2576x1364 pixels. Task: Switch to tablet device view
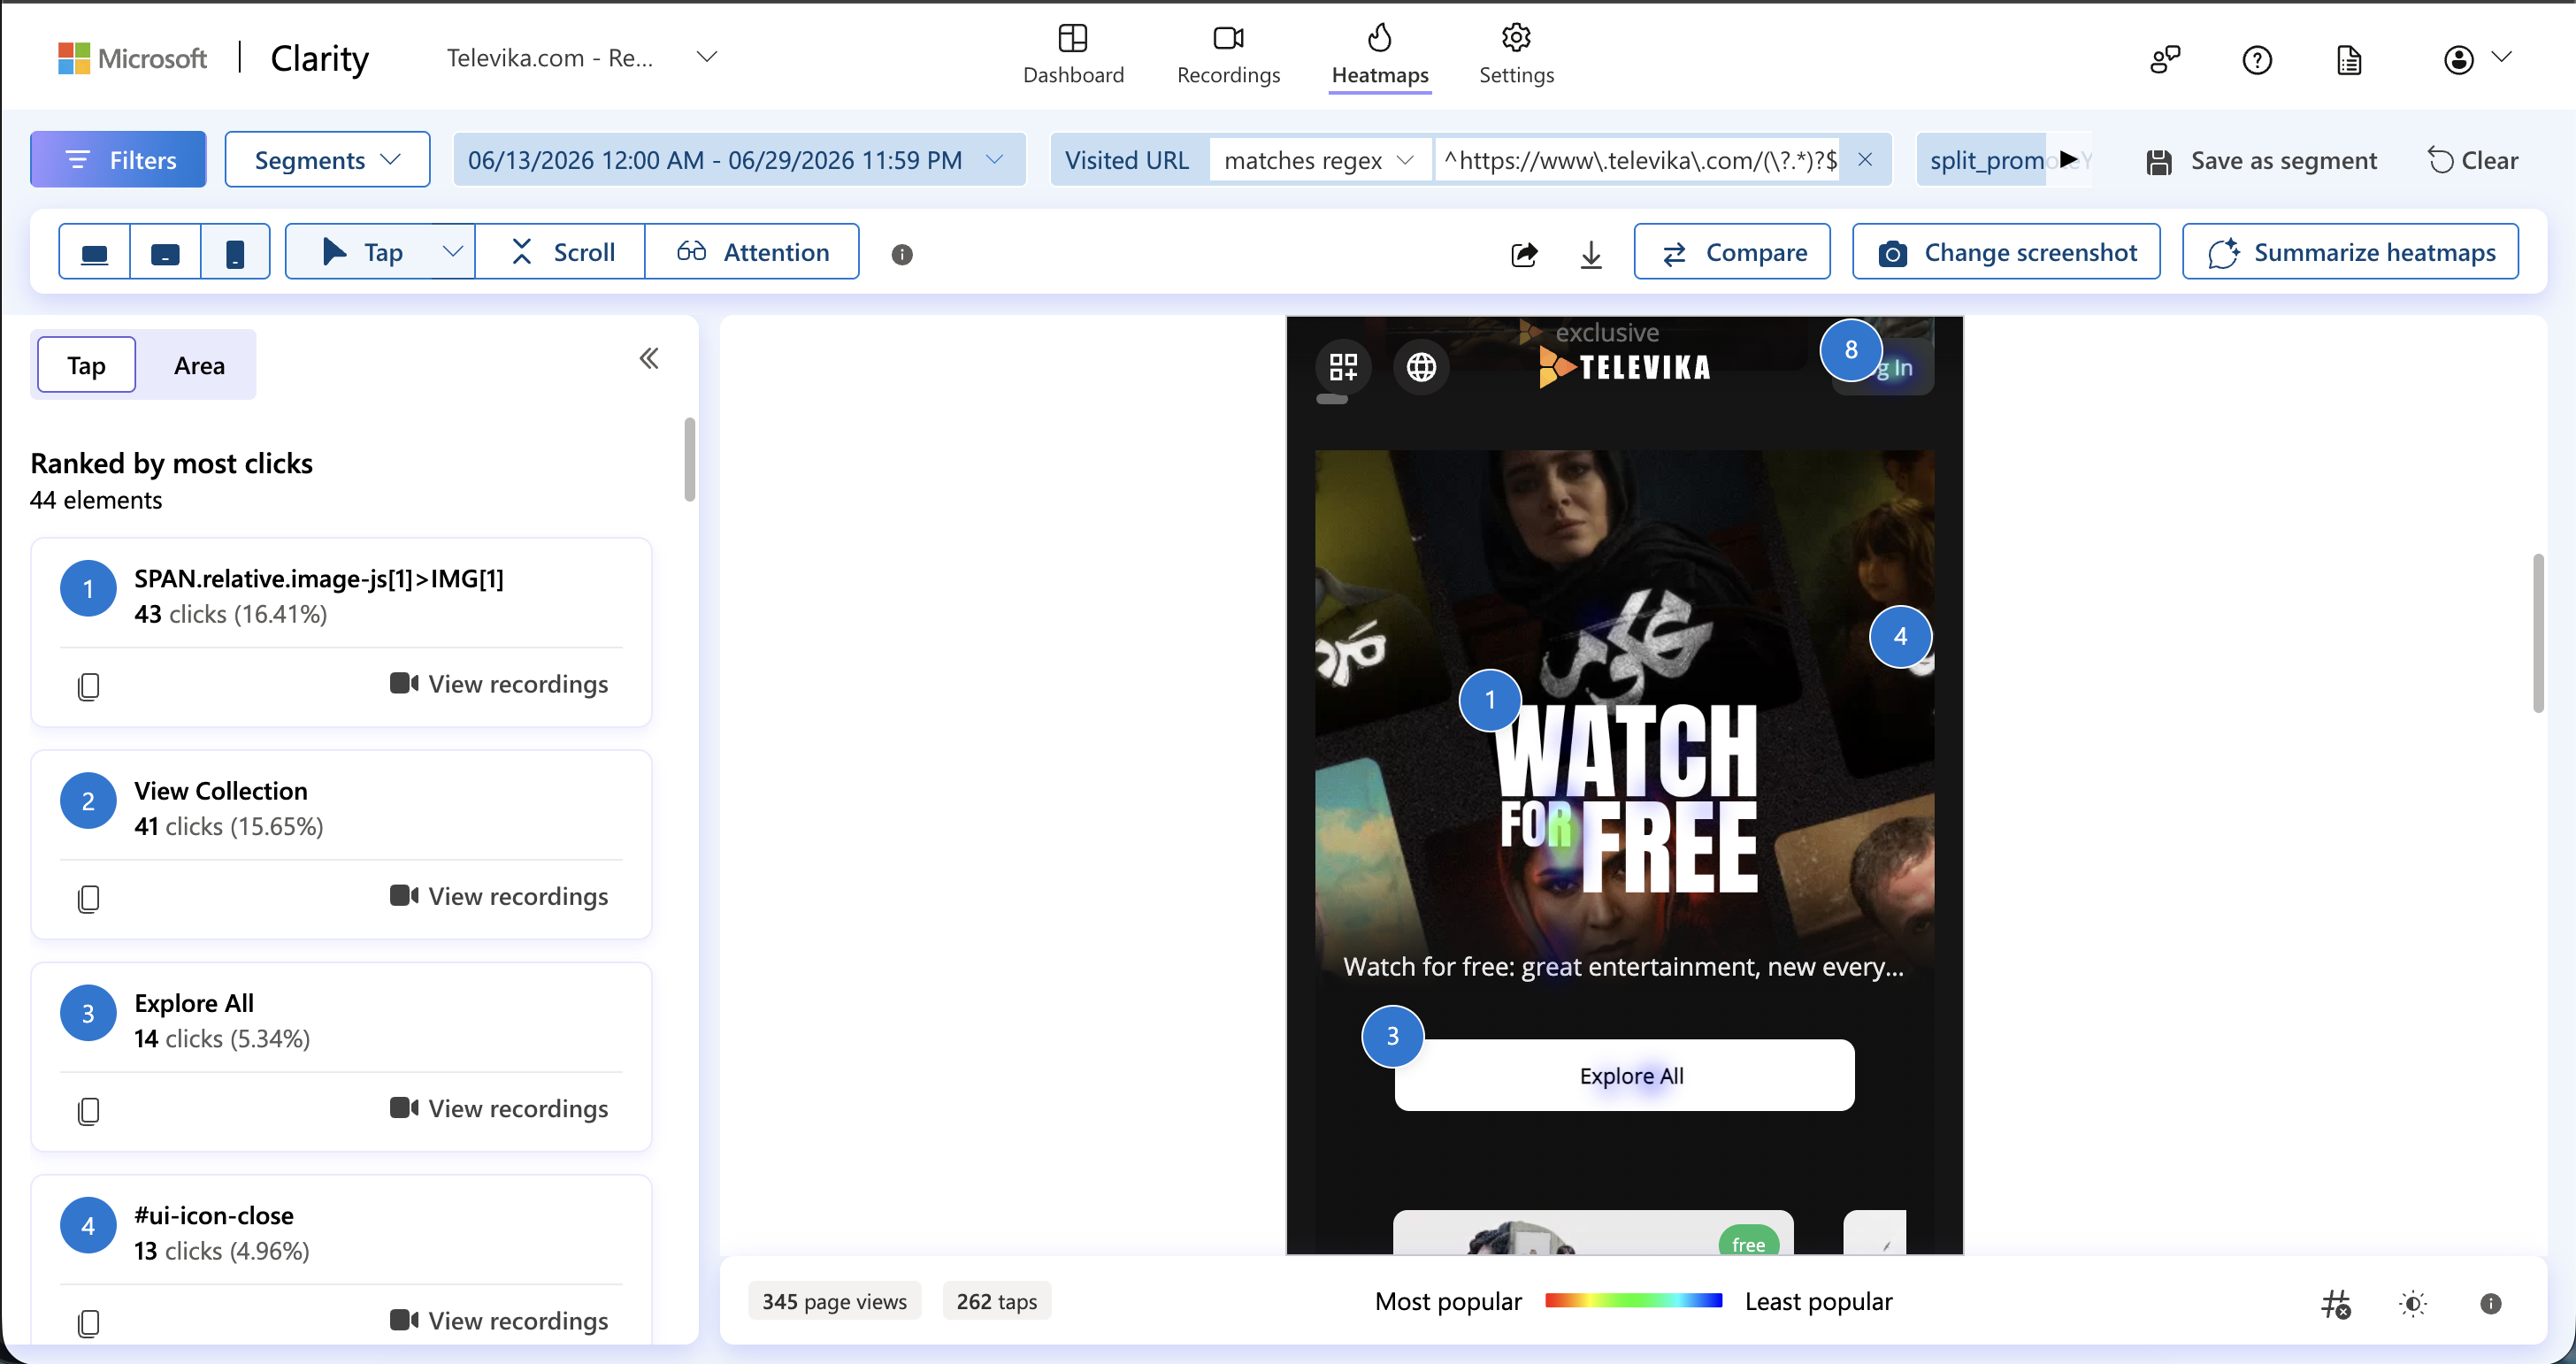(165, 252)
